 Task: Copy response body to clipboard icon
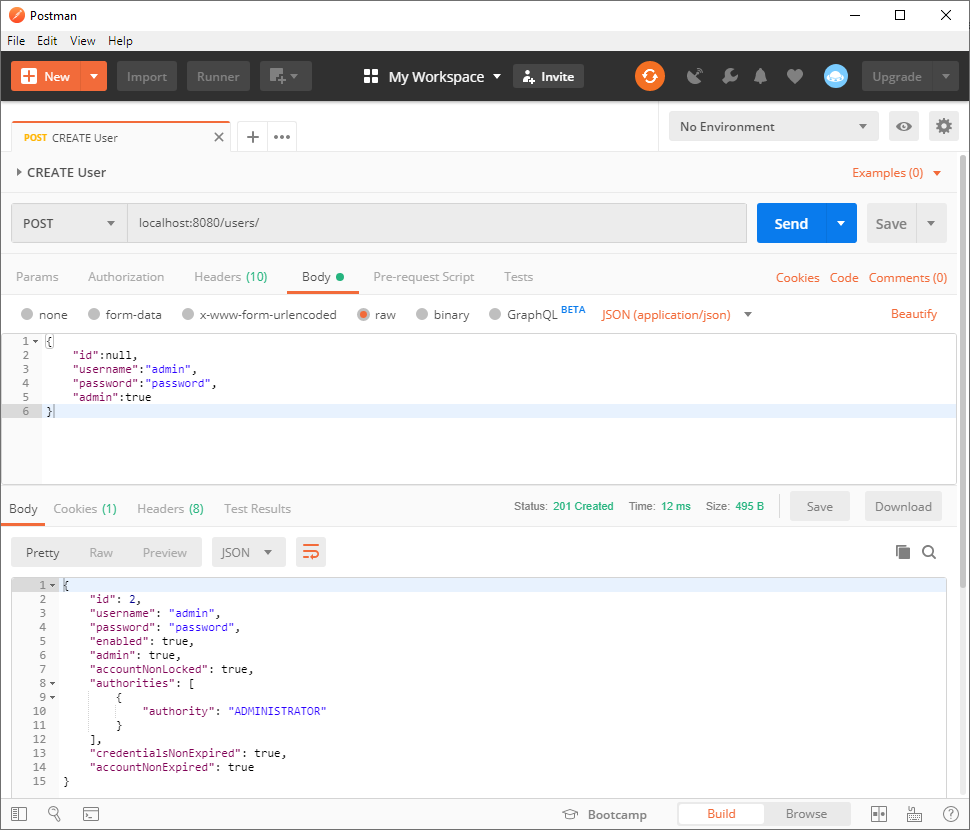[903, 552]
